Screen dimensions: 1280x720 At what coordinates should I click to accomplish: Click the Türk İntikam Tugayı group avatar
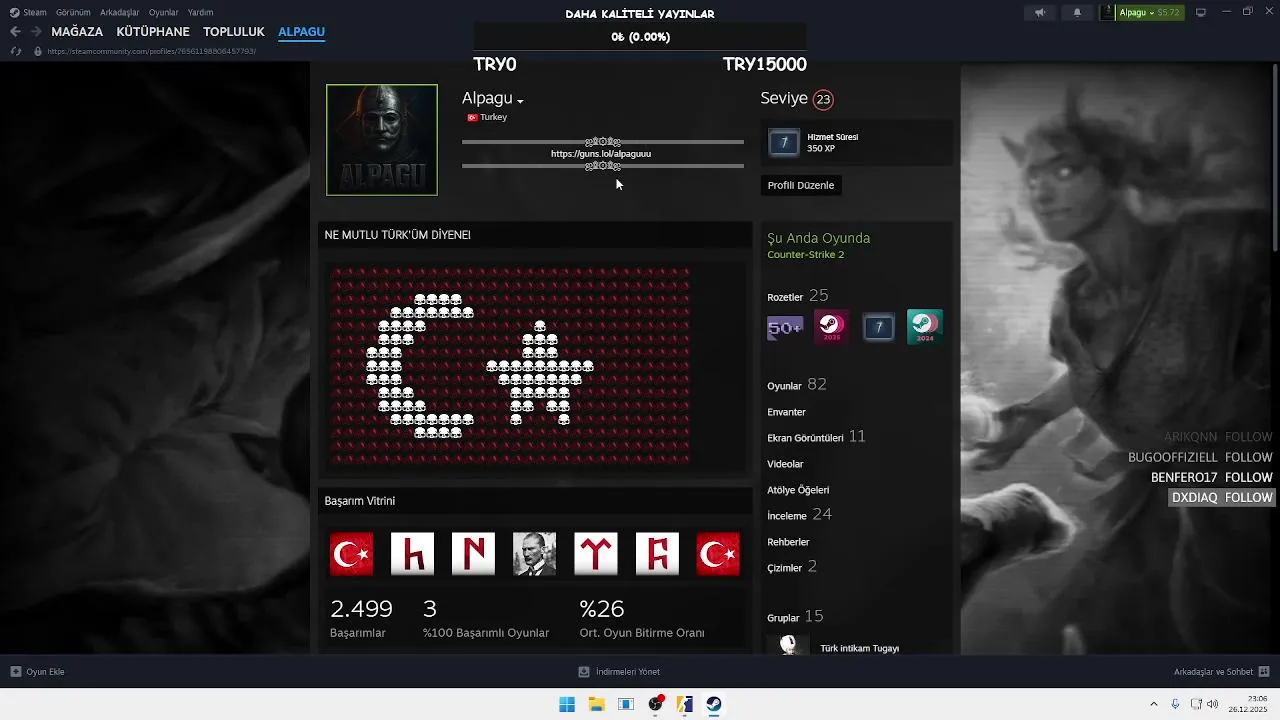click(788, 645)
